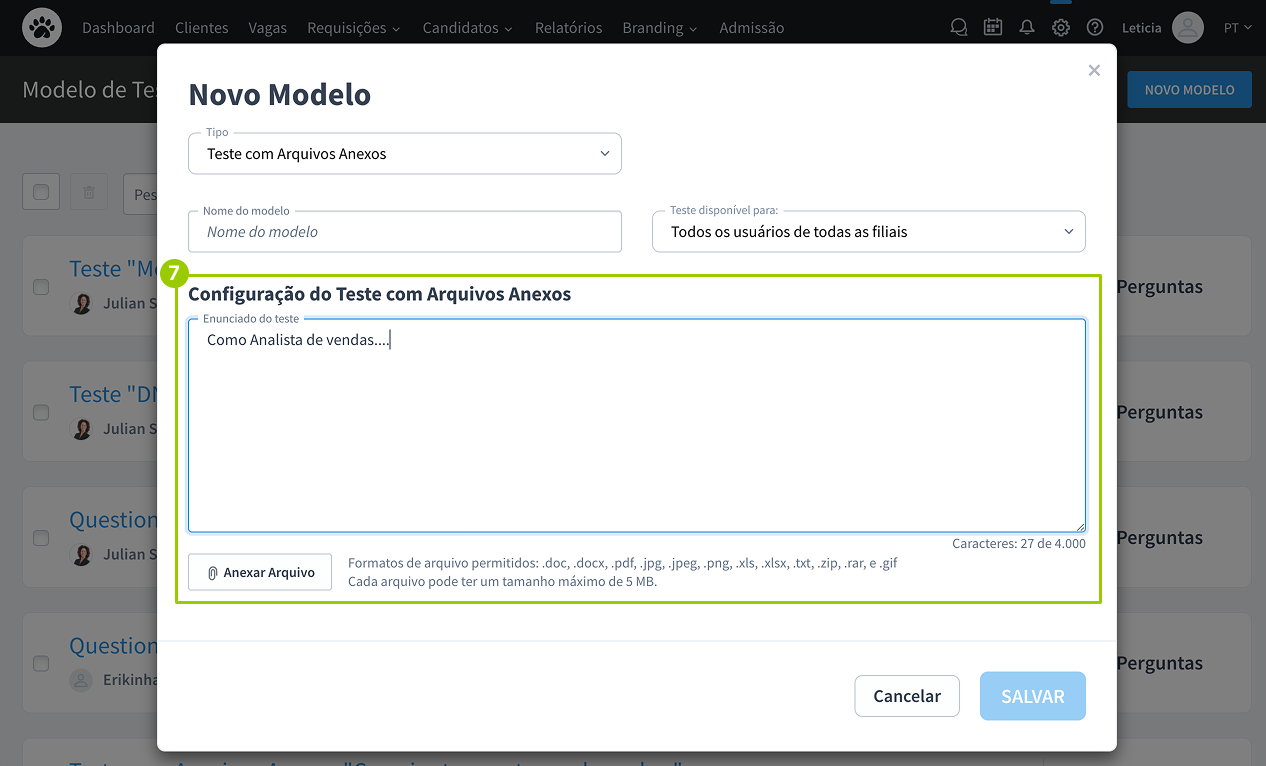Check the second test row checkbox
Viewport: 1266px width, 766px height.
tap(41, 412)
